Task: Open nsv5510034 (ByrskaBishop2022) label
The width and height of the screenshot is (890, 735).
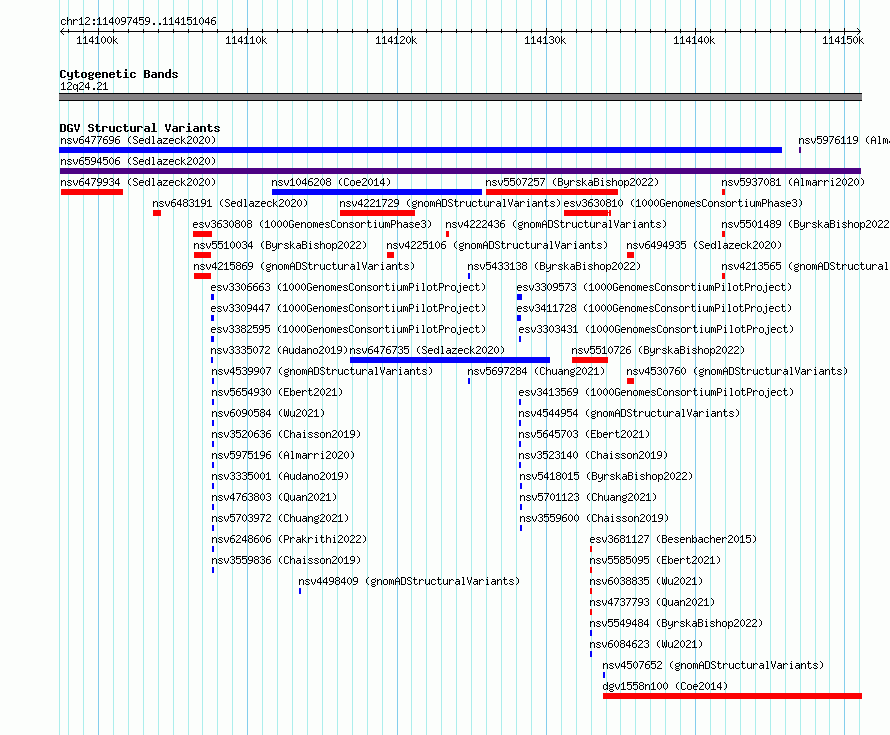Action: coord(280,245)
